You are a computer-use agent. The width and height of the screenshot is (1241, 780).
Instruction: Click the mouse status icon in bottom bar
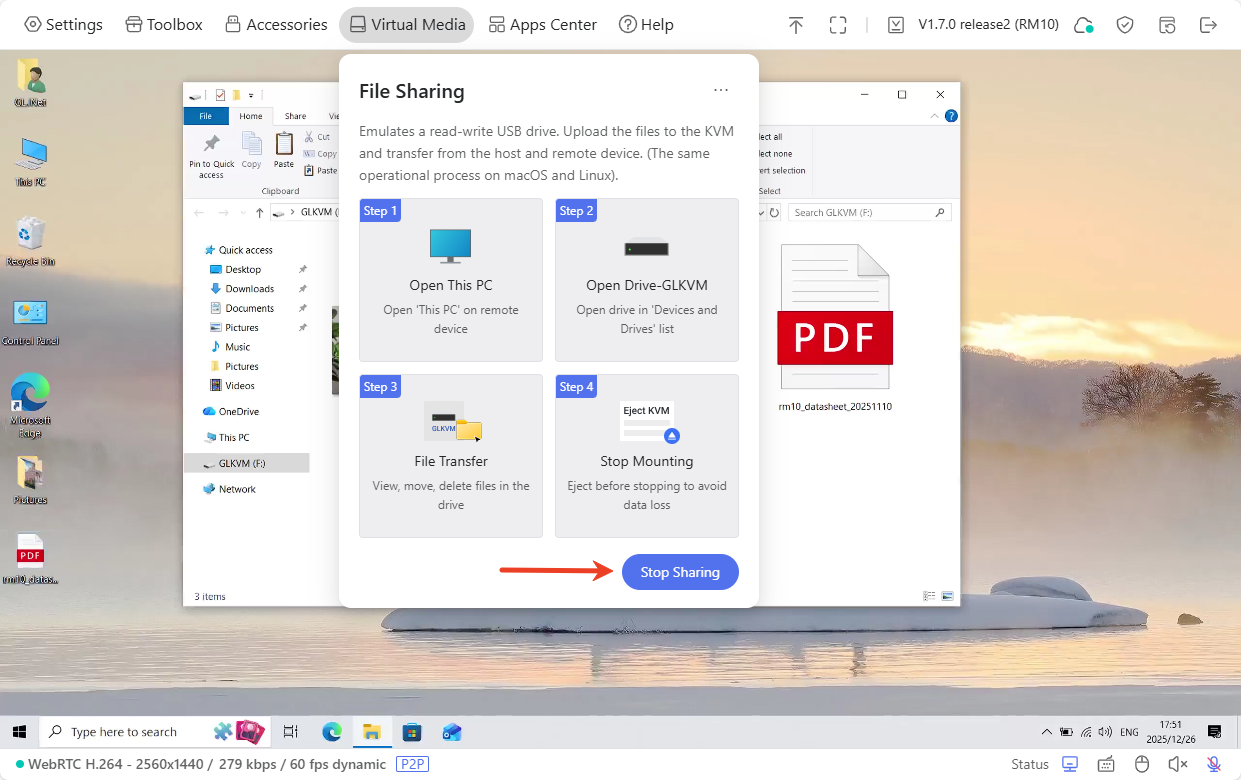coord(1142,764)
